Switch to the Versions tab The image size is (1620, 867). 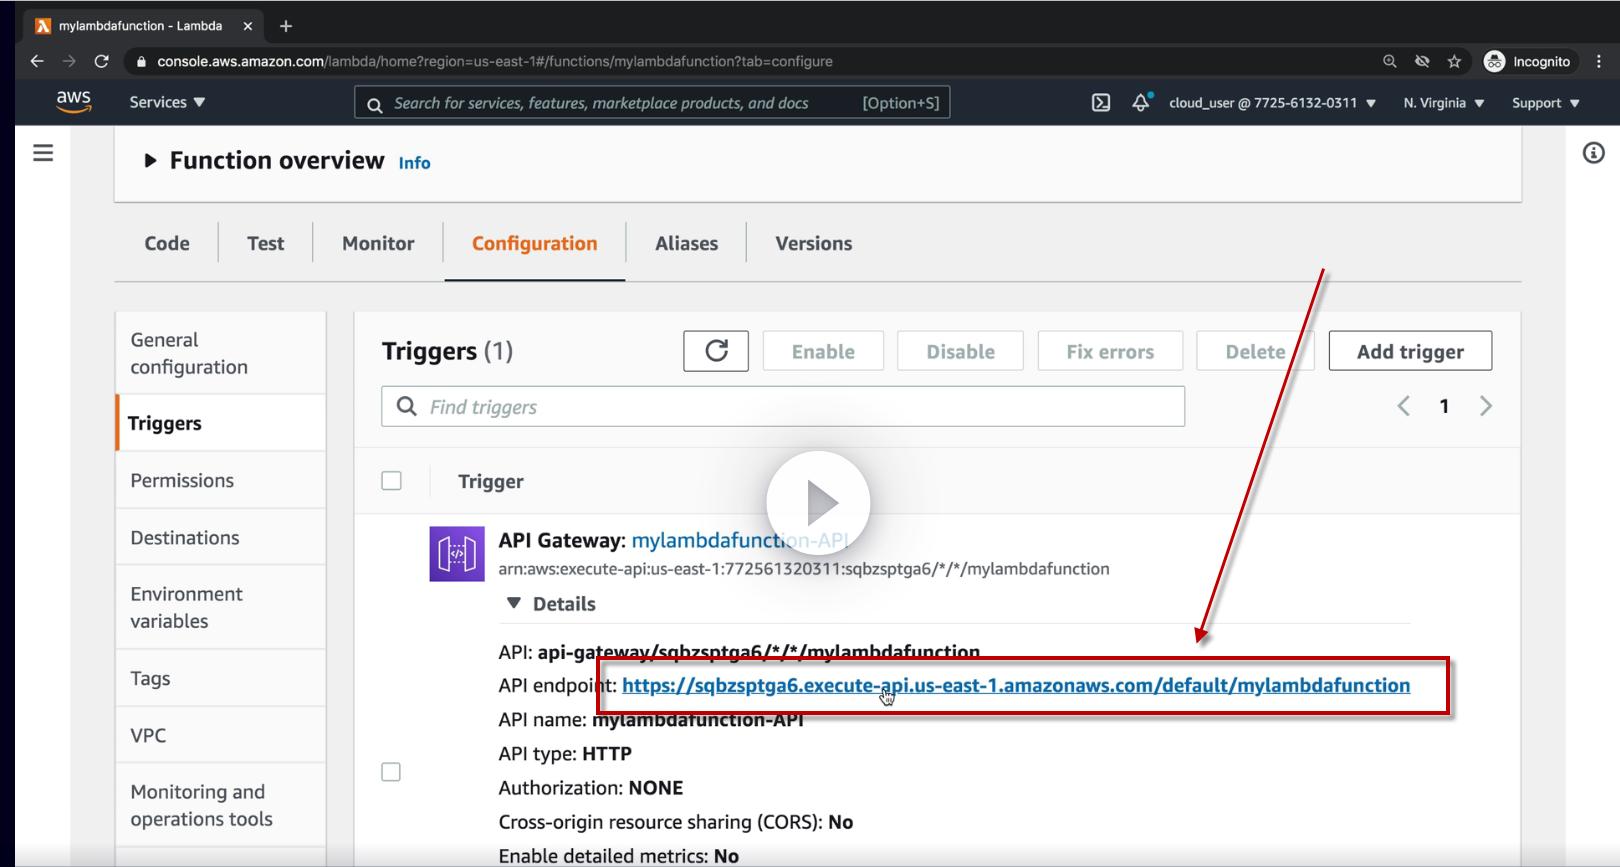pos(814,243)
